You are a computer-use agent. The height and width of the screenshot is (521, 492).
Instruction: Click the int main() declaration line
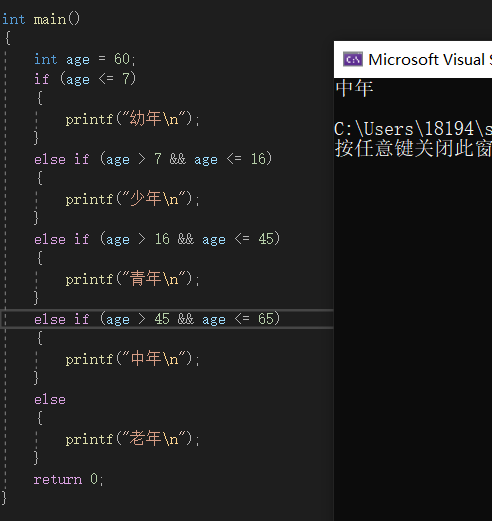pos(41,19)
